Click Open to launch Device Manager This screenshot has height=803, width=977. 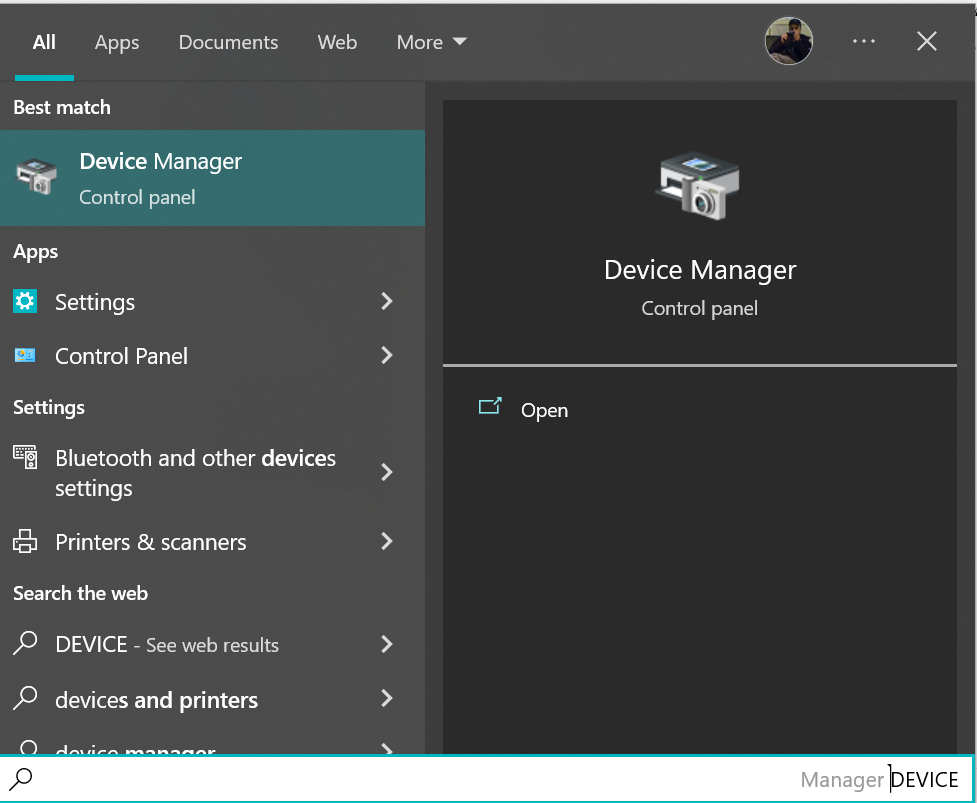544,411
